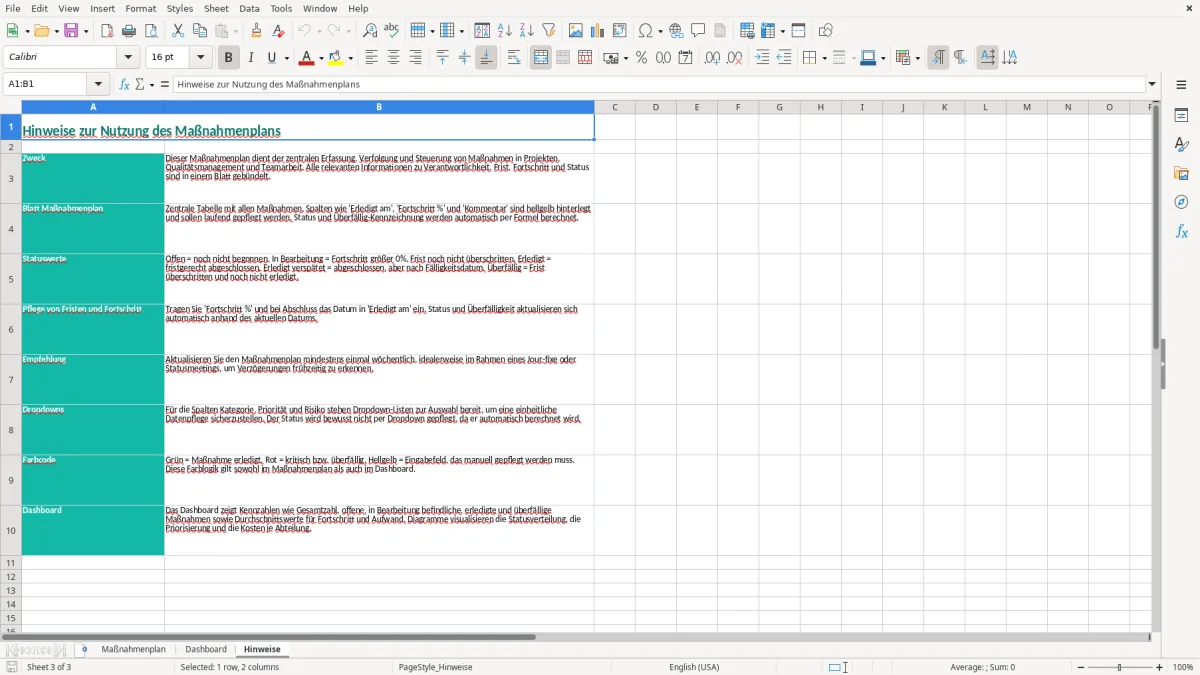Click the Cut scissors icon
Image resolution: width=1200 pixels, height=675 pixels.
click(178, 31)
